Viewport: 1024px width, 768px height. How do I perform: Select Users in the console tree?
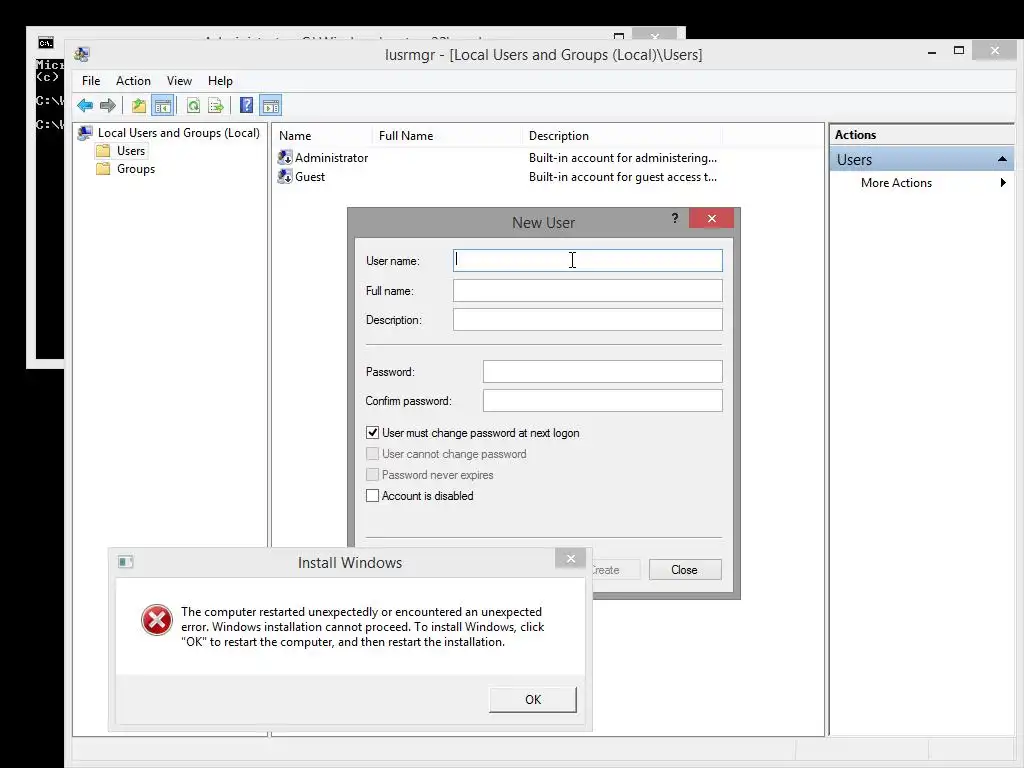(131, 151)
